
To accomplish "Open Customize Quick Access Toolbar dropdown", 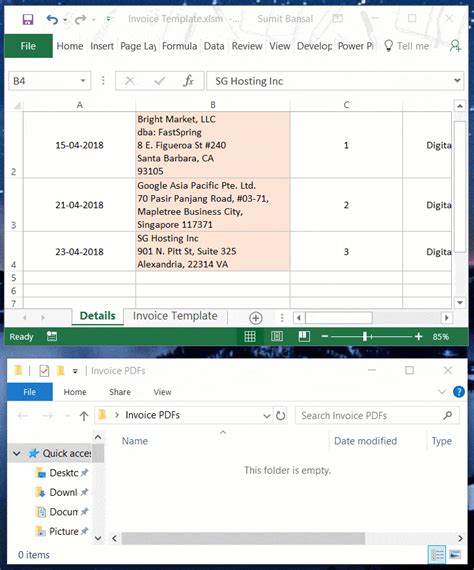I will click(x=108, y=19).
